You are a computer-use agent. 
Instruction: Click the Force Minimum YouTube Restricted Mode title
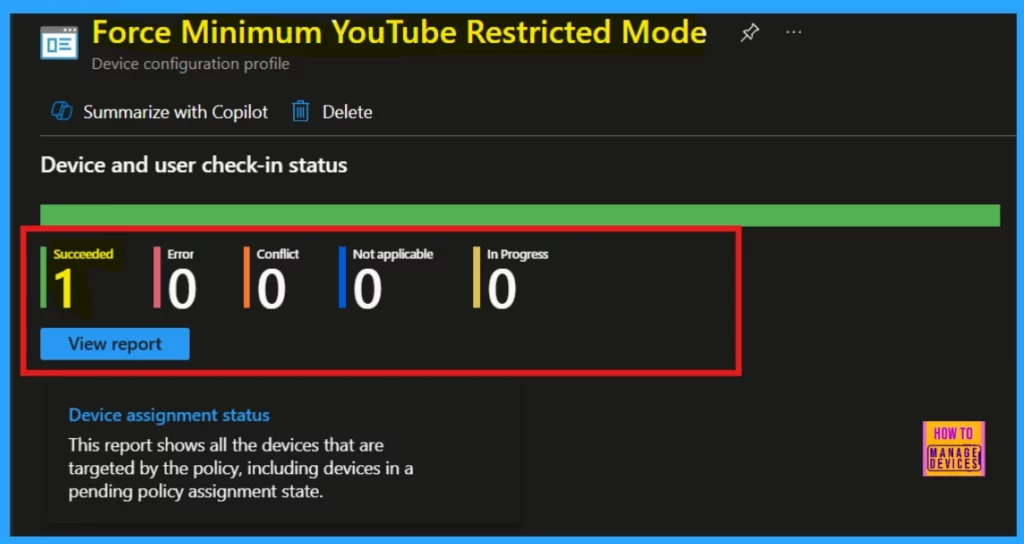(x=399, y=32)
